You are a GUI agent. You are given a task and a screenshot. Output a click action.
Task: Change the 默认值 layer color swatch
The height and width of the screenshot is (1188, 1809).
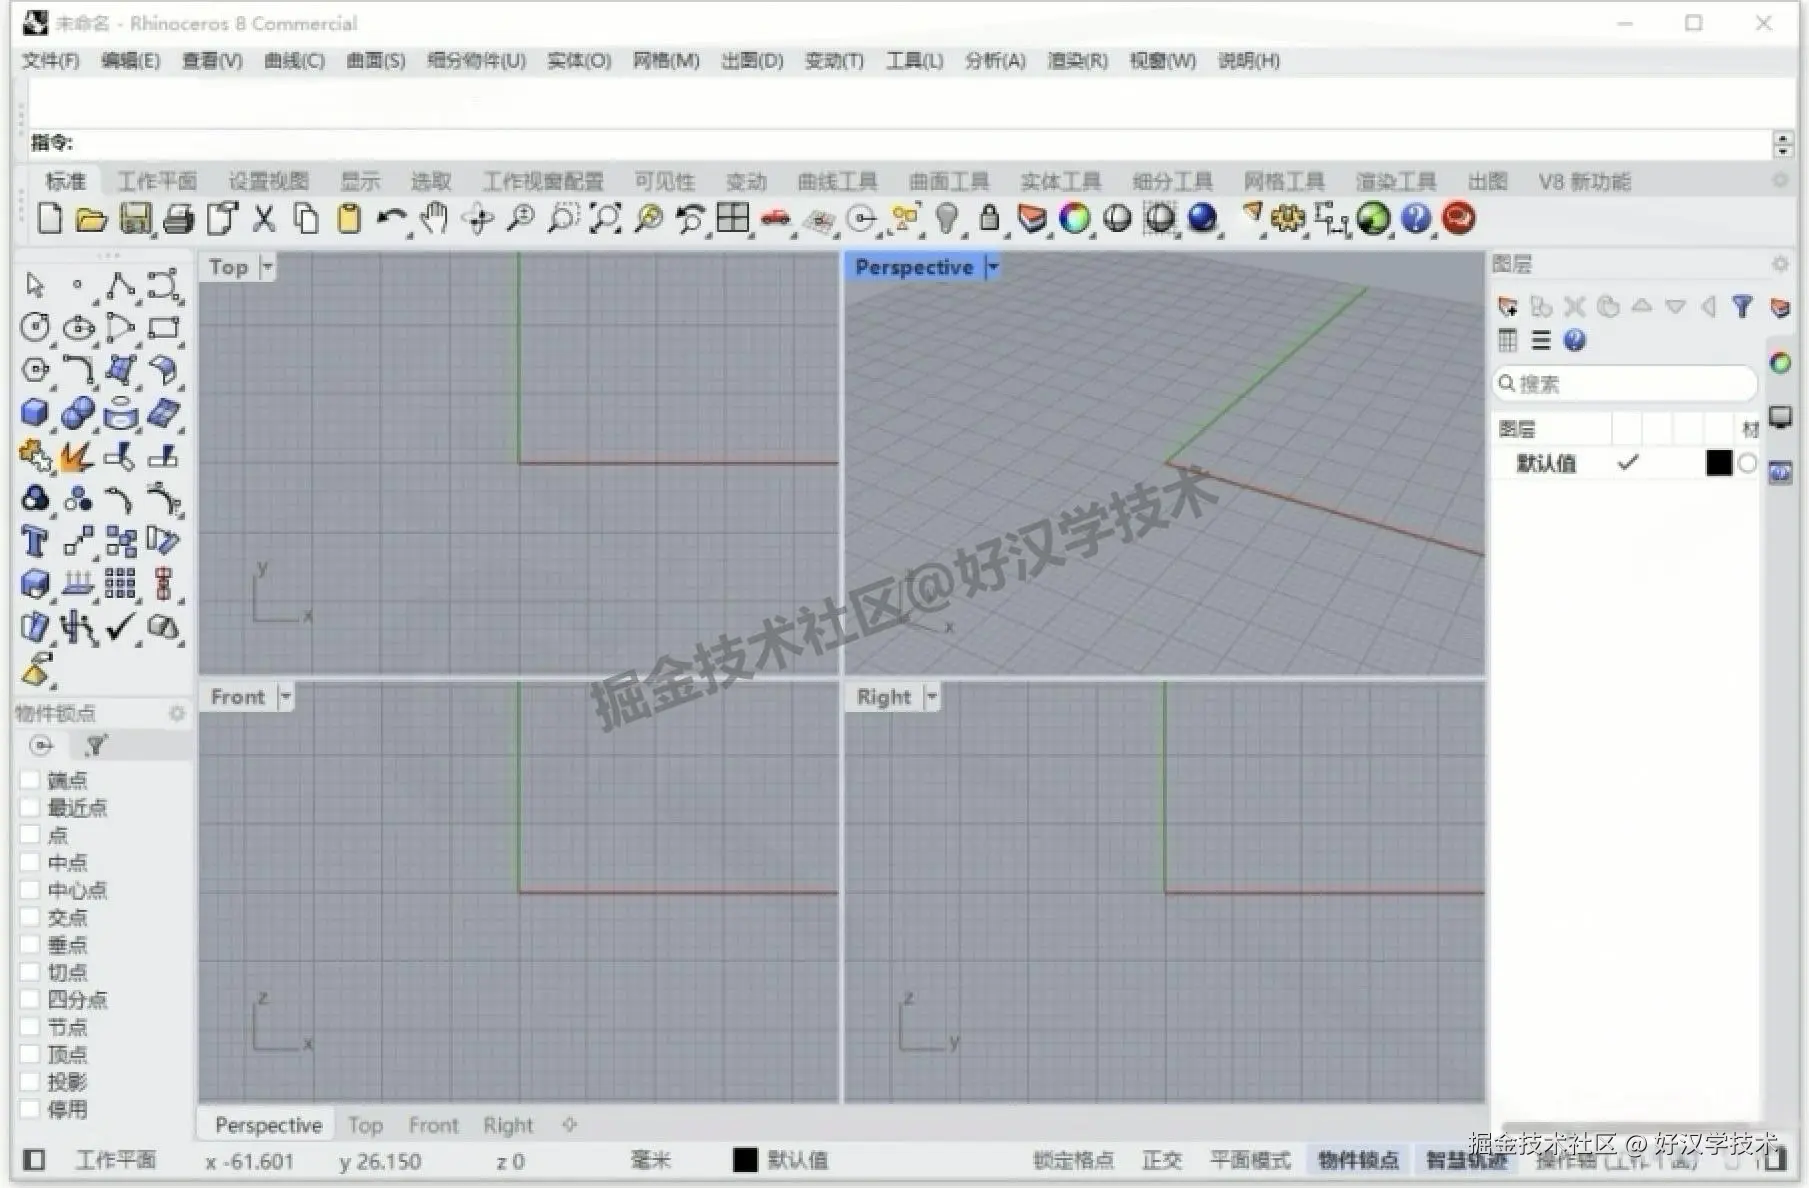tap(1718, 463)
